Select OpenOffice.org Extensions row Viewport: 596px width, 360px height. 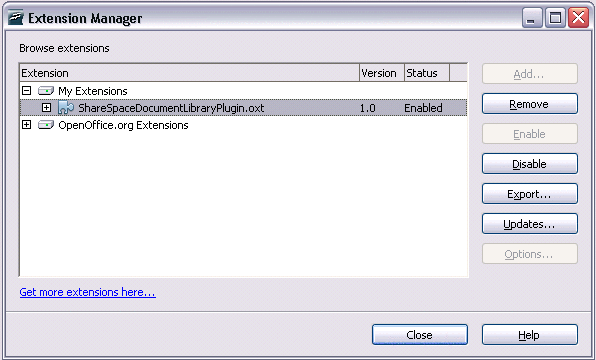click(x=243, y=125)
